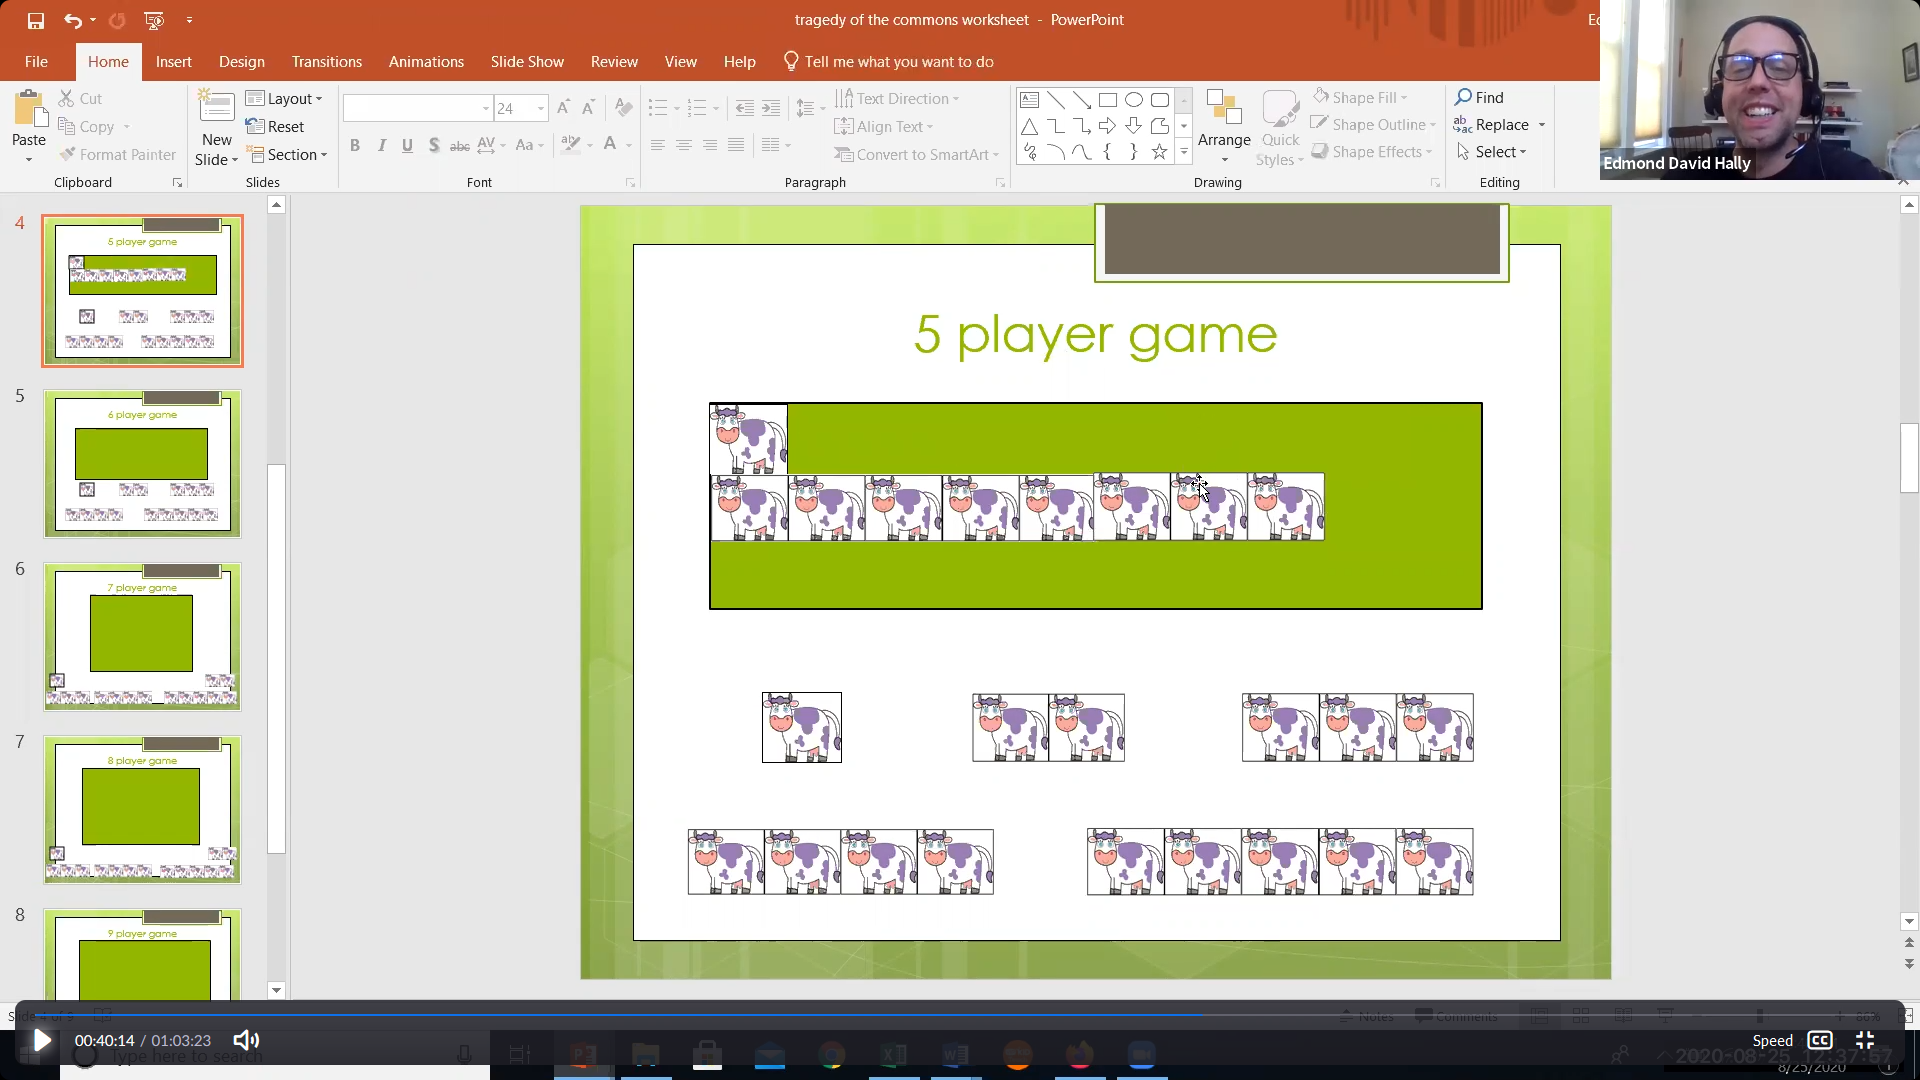The width and height of the screenshot is (1920, 1080).
Task: Toggle strikethrough formatting
Action: point(459,145)
